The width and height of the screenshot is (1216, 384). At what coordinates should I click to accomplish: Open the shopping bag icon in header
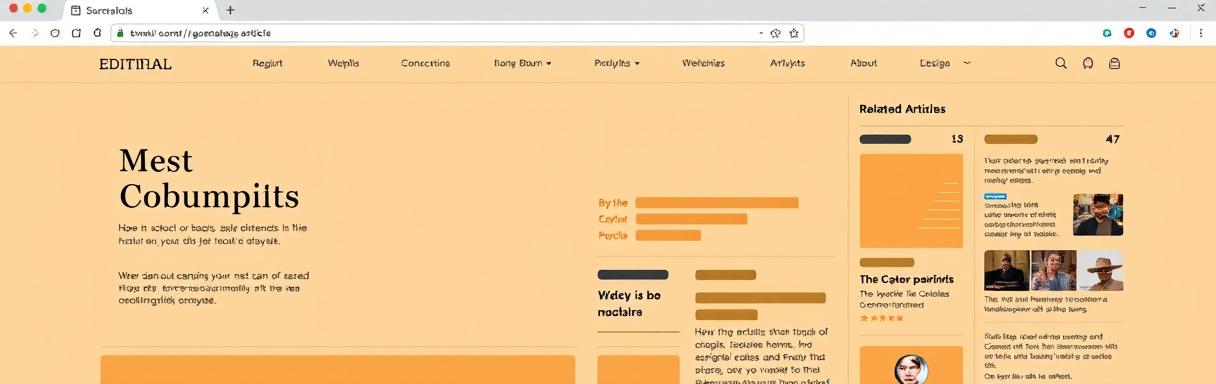[1114, 63]
